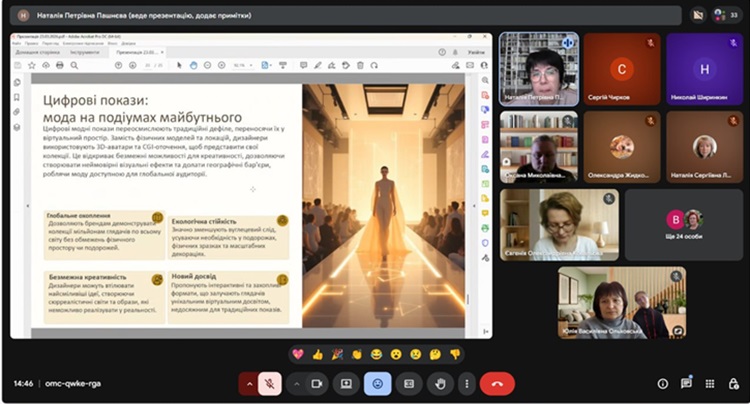Close the emoji reactions panel button
The image size is (750, 404).
(377, 383)
